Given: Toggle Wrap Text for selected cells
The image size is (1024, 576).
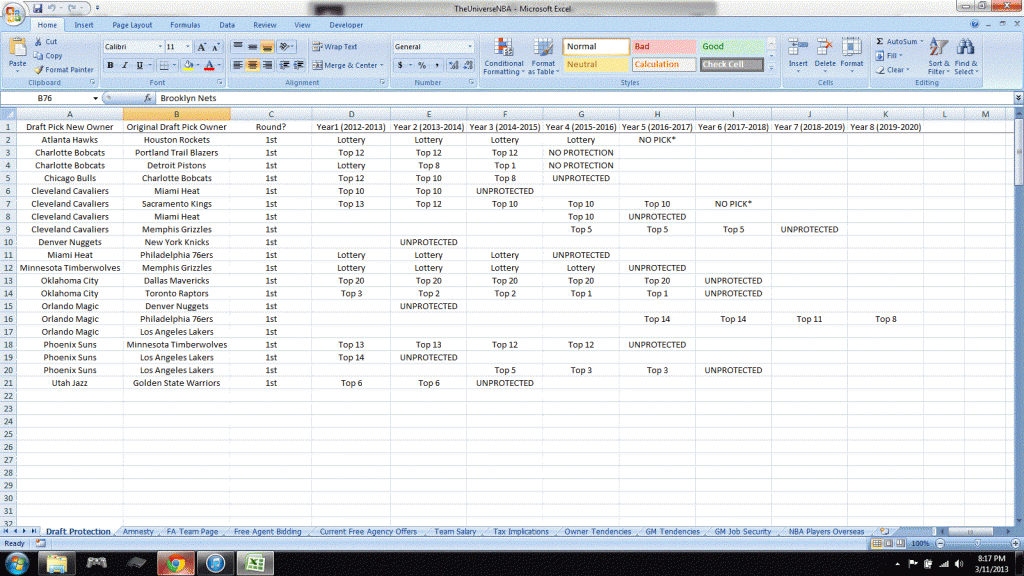Looking at the screenshot, I should click(x=334, y=47).
